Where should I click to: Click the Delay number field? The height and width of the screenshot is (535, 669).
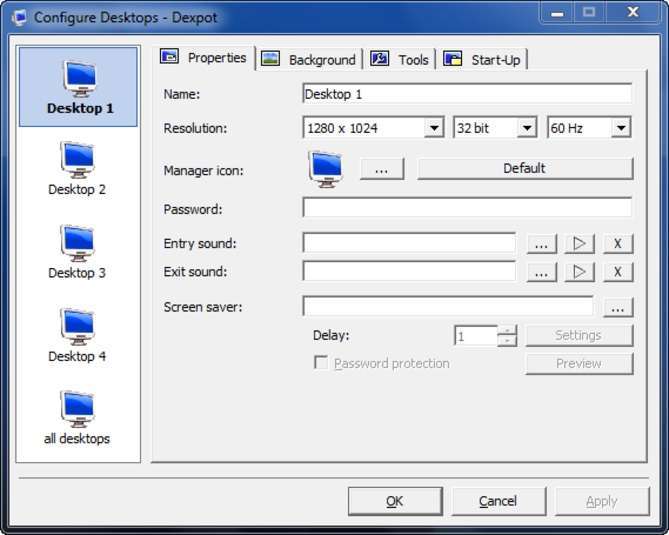(x=476, y=336)
